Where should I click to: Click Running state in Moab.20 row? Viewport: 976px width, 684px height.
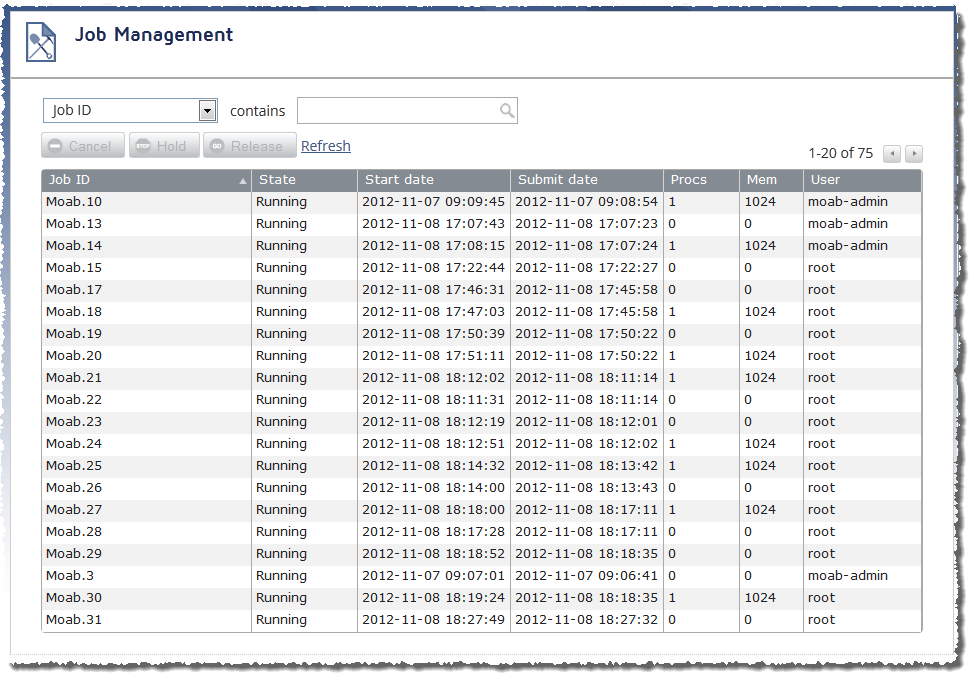(x=281, y=356)
